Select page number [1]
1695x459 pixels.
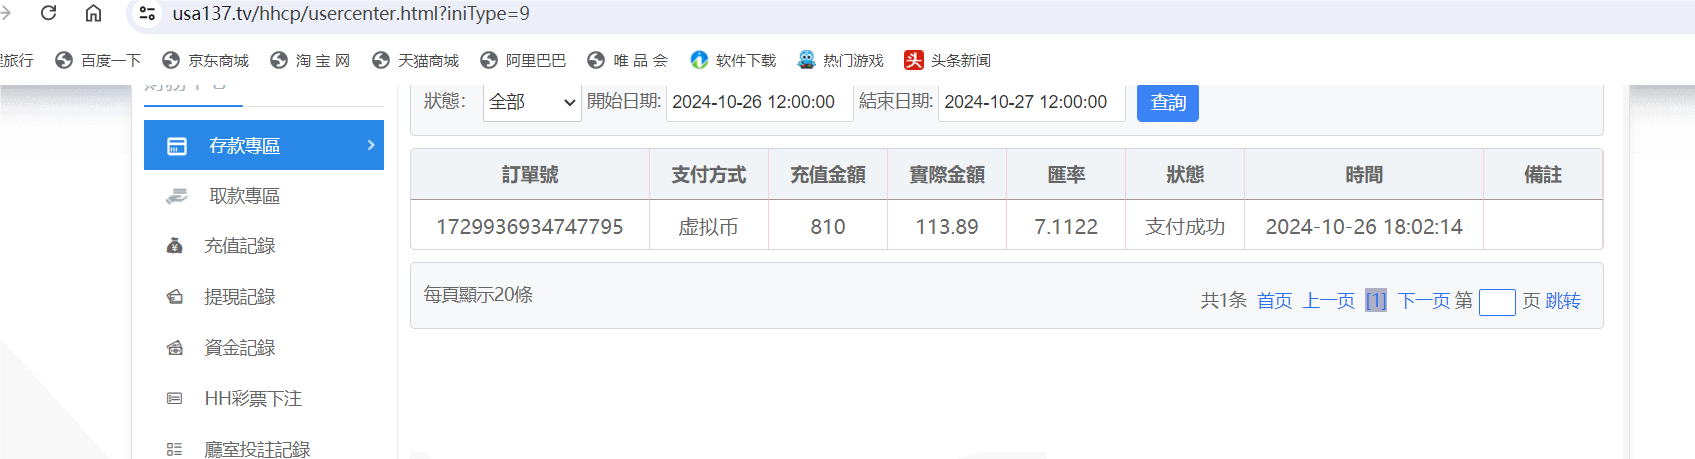point(1376,301)
